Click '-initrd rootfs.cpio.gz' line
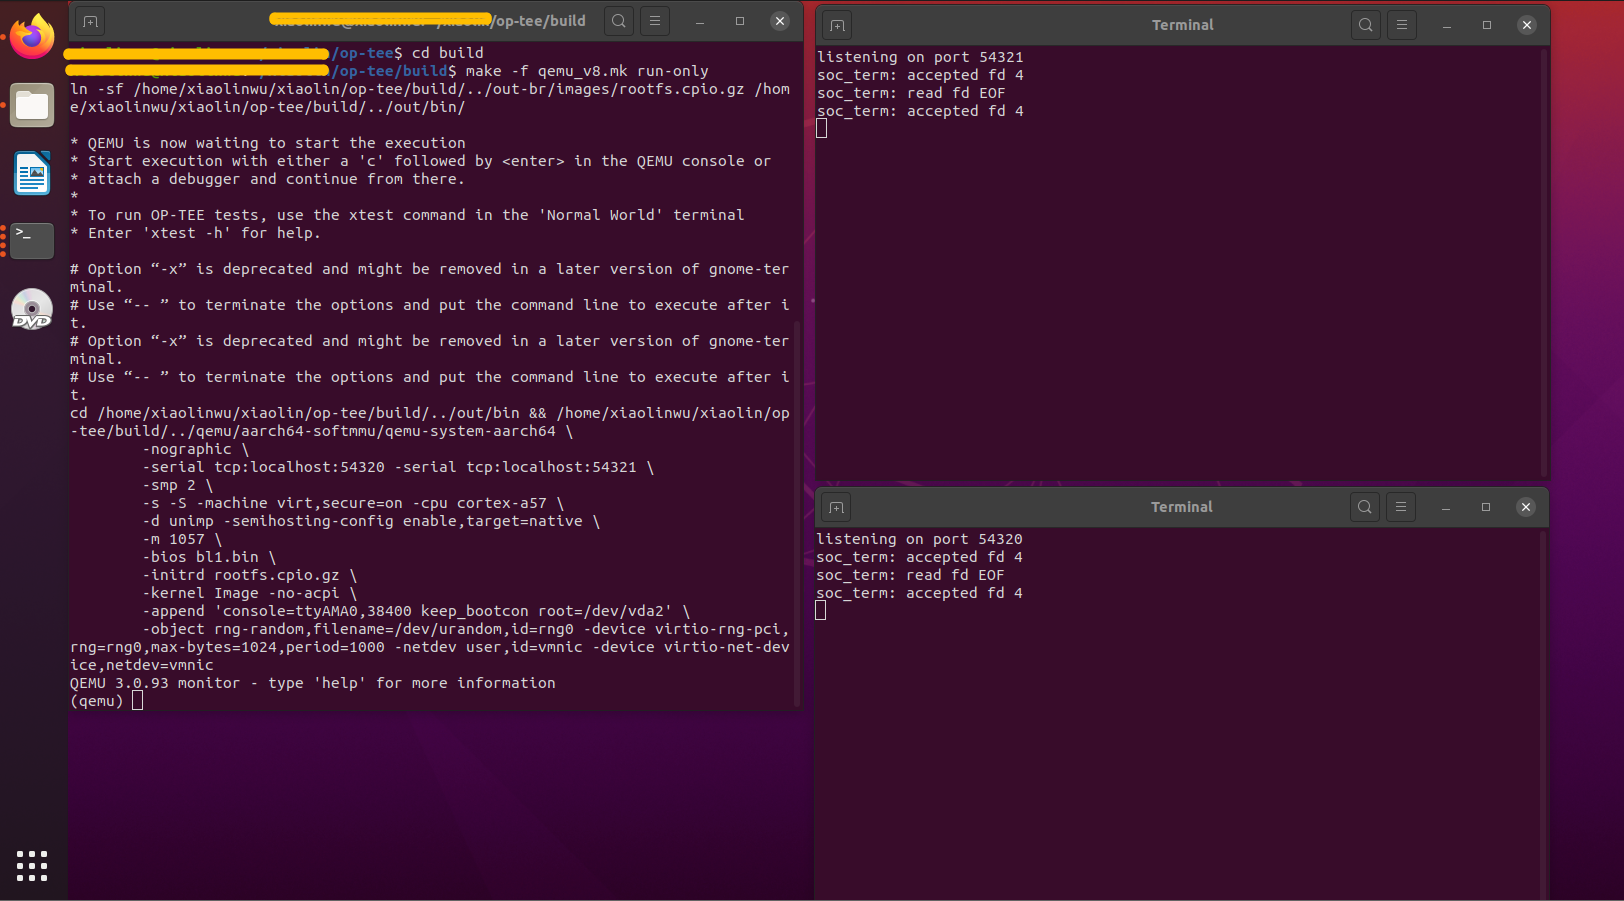1624x901 pixels. [250, 575]
